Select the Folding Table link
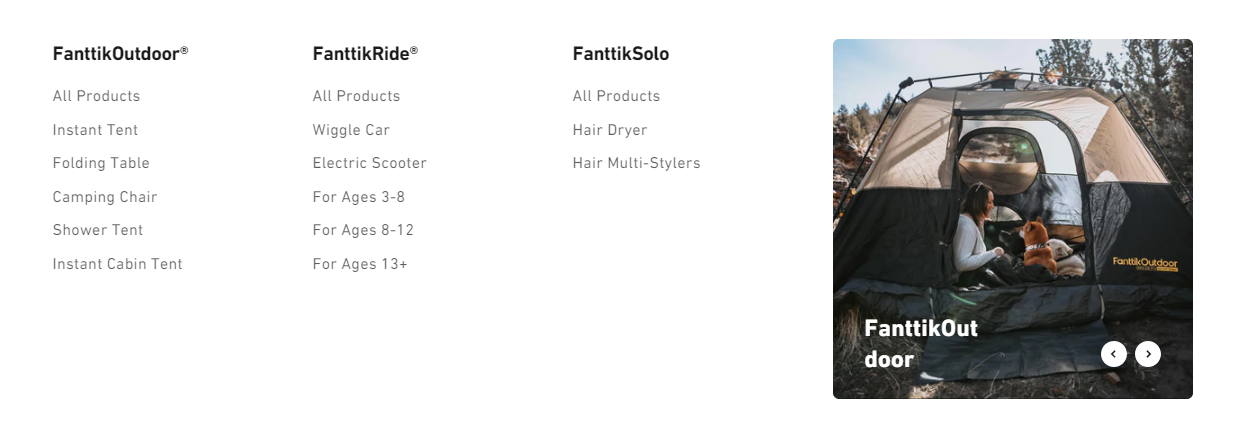 (x=101, y=163)
